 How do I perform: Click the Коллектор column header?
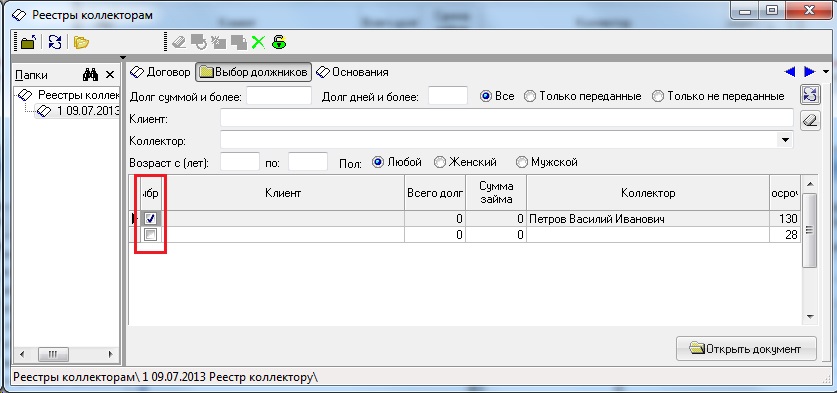click(x=648, y=193)
